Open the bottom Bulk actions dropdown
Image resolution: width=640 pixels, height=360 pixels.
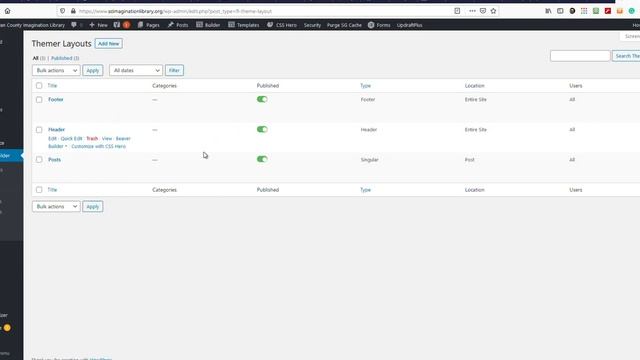[56, 207]
